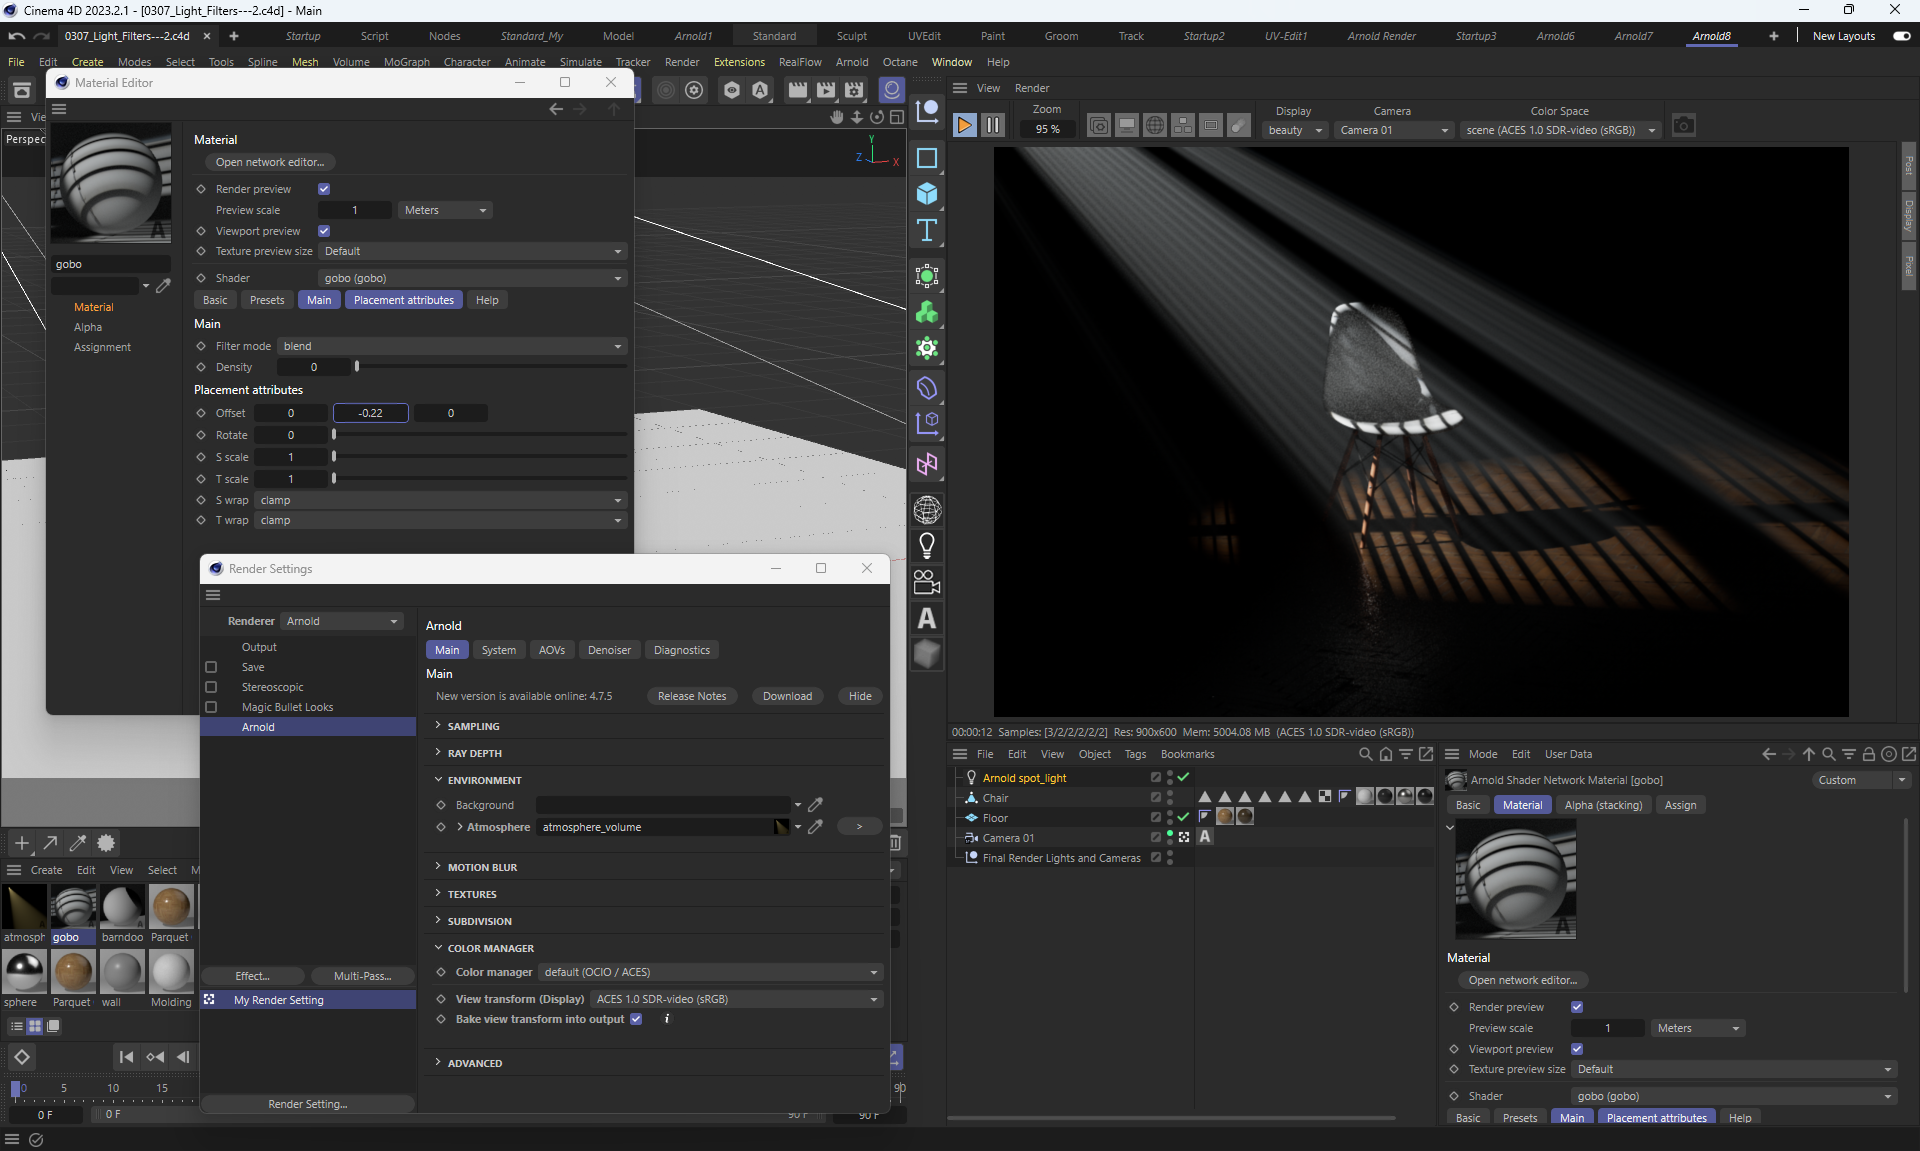Viewport: 1920px width, 1151px height.
Task: Start the IPR render with the play button
Action: [x=964, y=125]
